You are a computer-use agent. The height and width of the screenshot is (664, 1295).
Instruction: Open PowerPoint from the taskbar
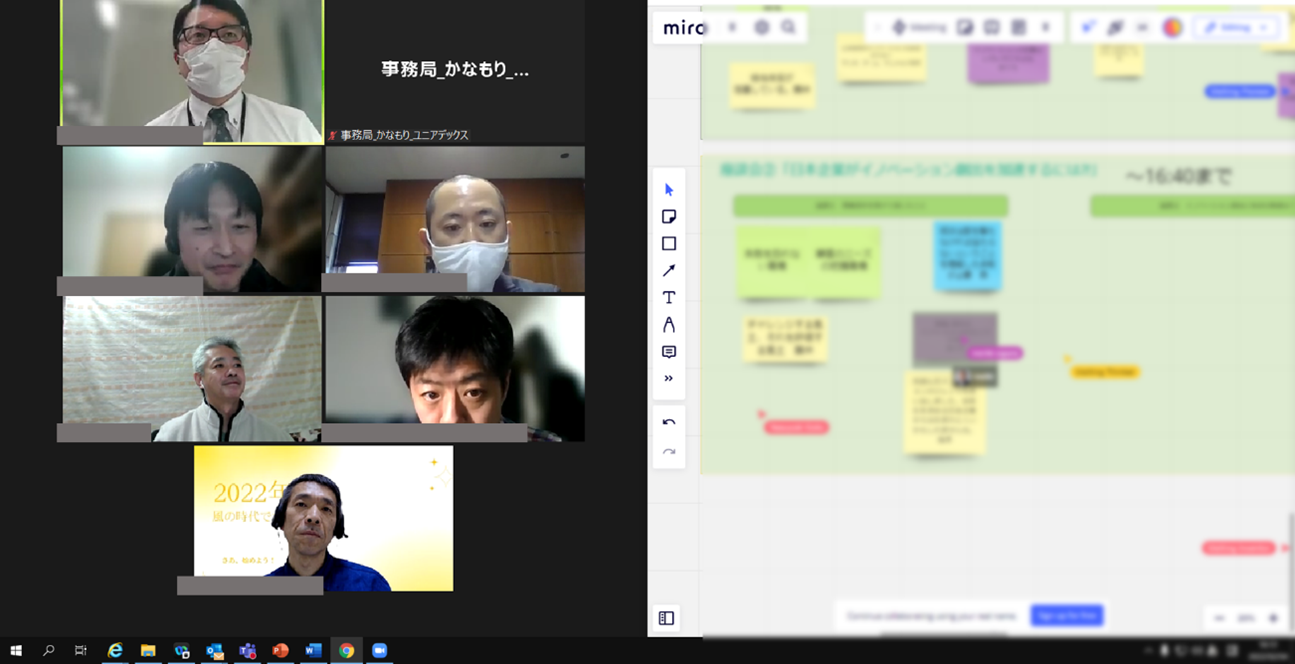[x=280, y=651]
